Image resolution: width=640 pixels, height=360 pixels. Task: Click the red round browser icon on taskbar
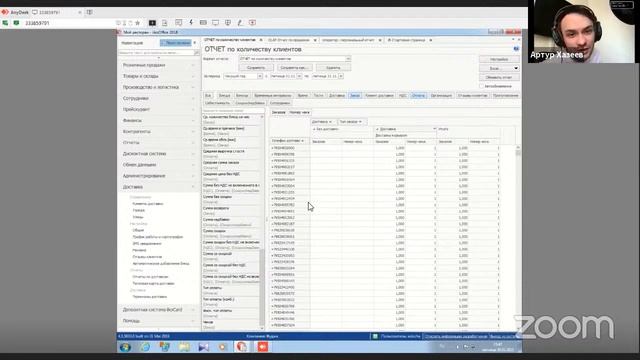coord(242,347)
